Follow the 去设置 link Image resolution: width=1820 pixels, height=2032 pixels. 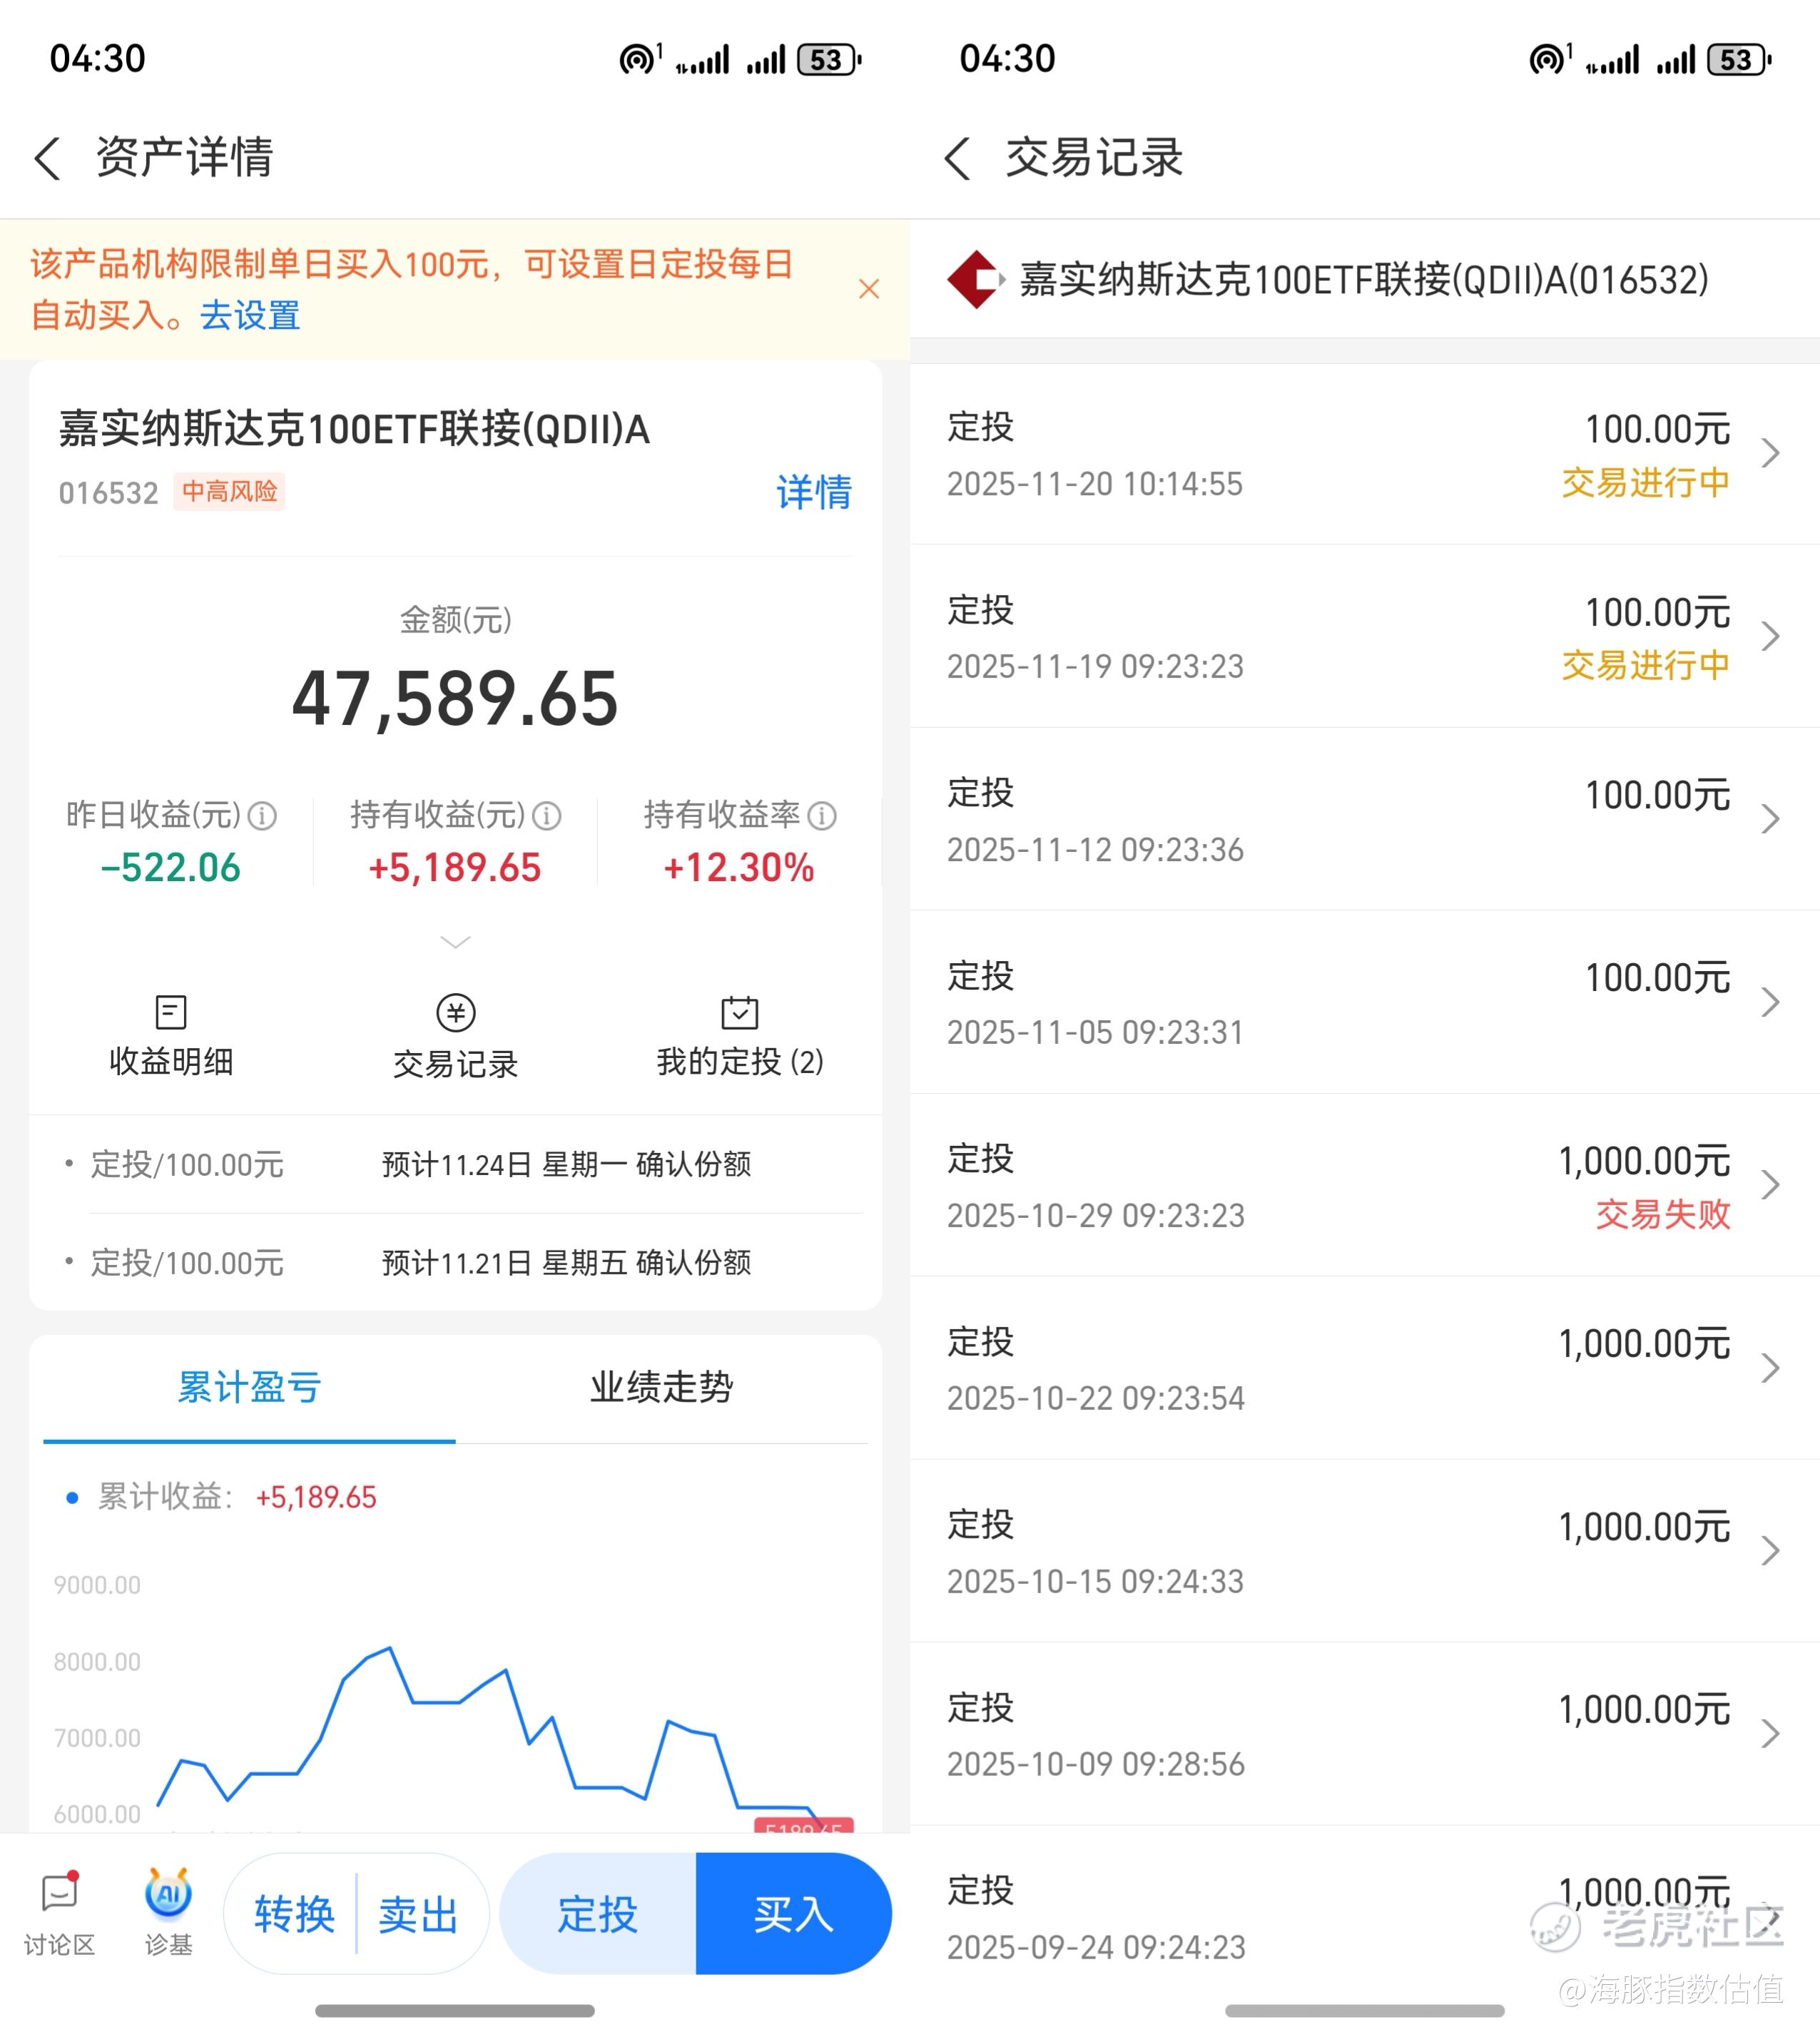pos(250,315)
